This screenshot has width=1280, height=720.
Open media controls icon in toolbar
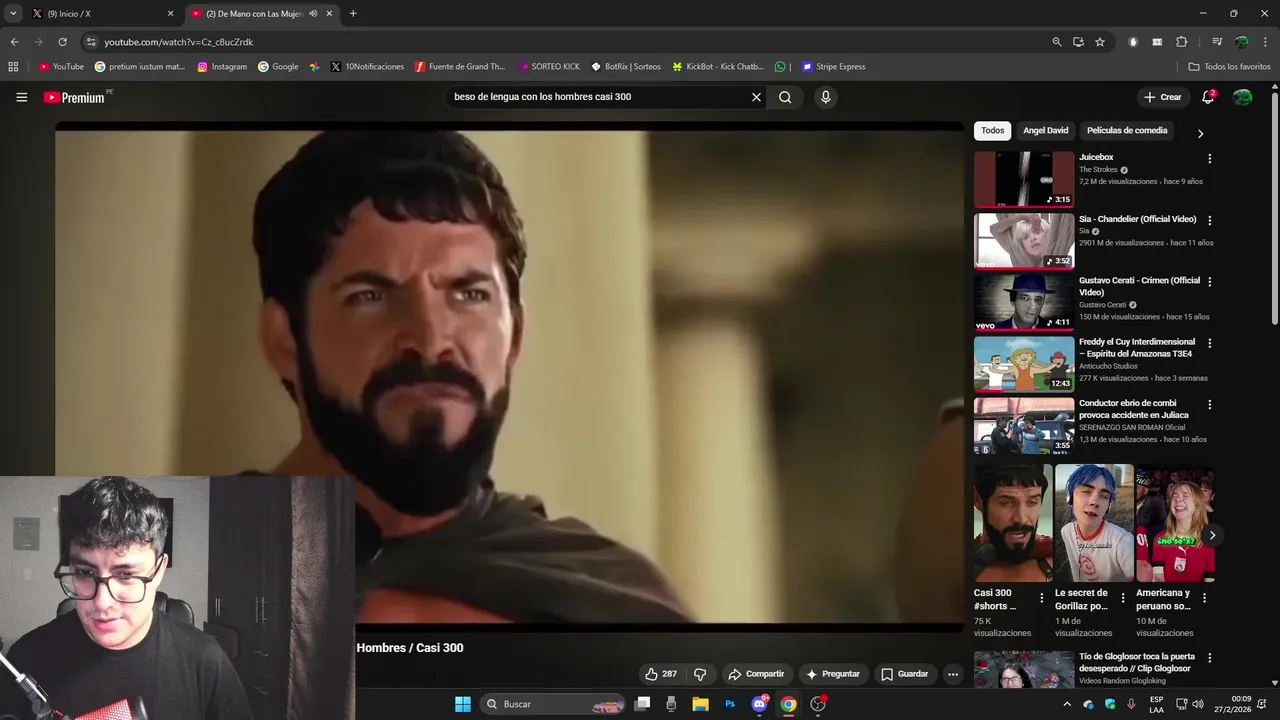click(1217, 42)
